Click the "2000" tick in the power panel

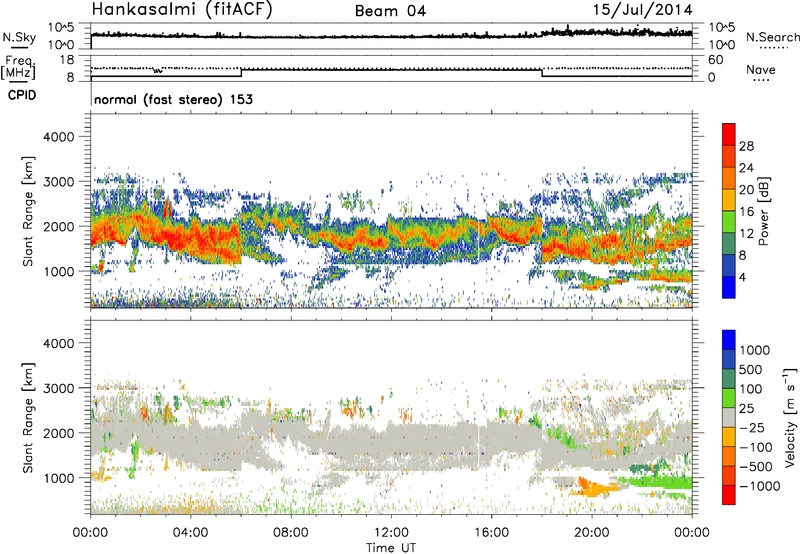coord(58,226)
